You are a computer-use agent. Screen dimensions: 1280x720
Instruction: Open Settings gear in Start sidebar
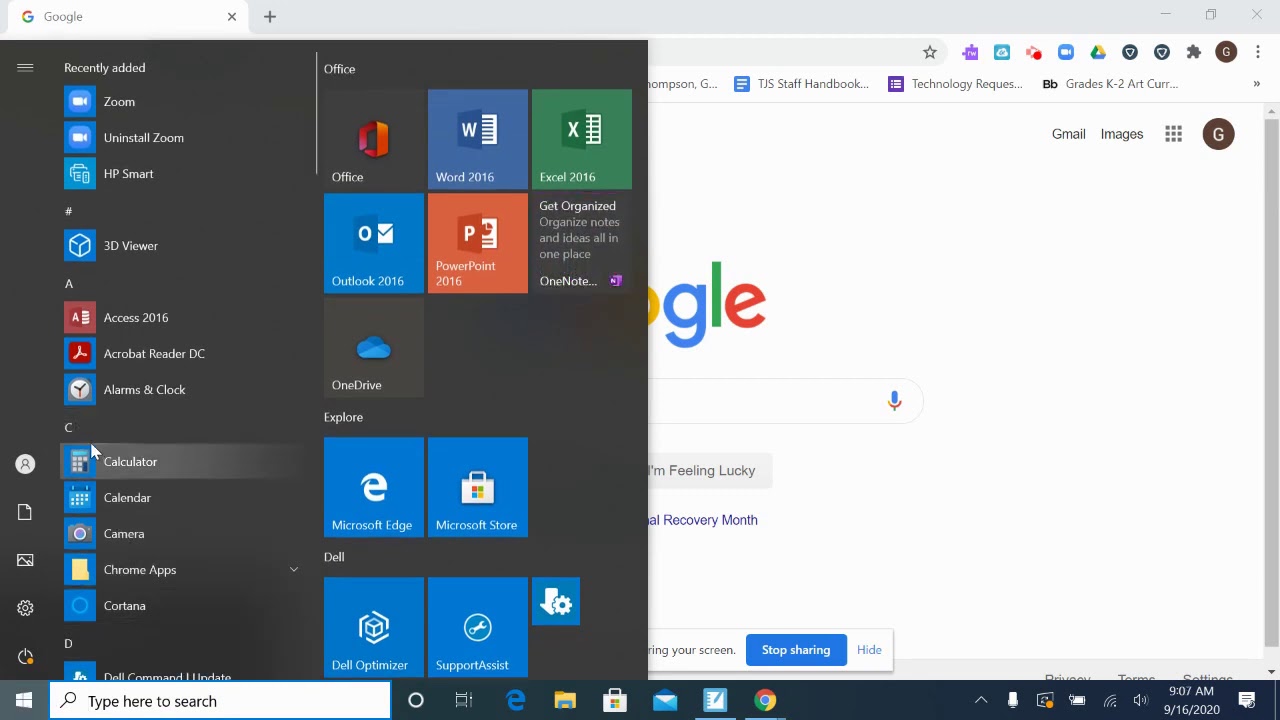click(25, 608)
